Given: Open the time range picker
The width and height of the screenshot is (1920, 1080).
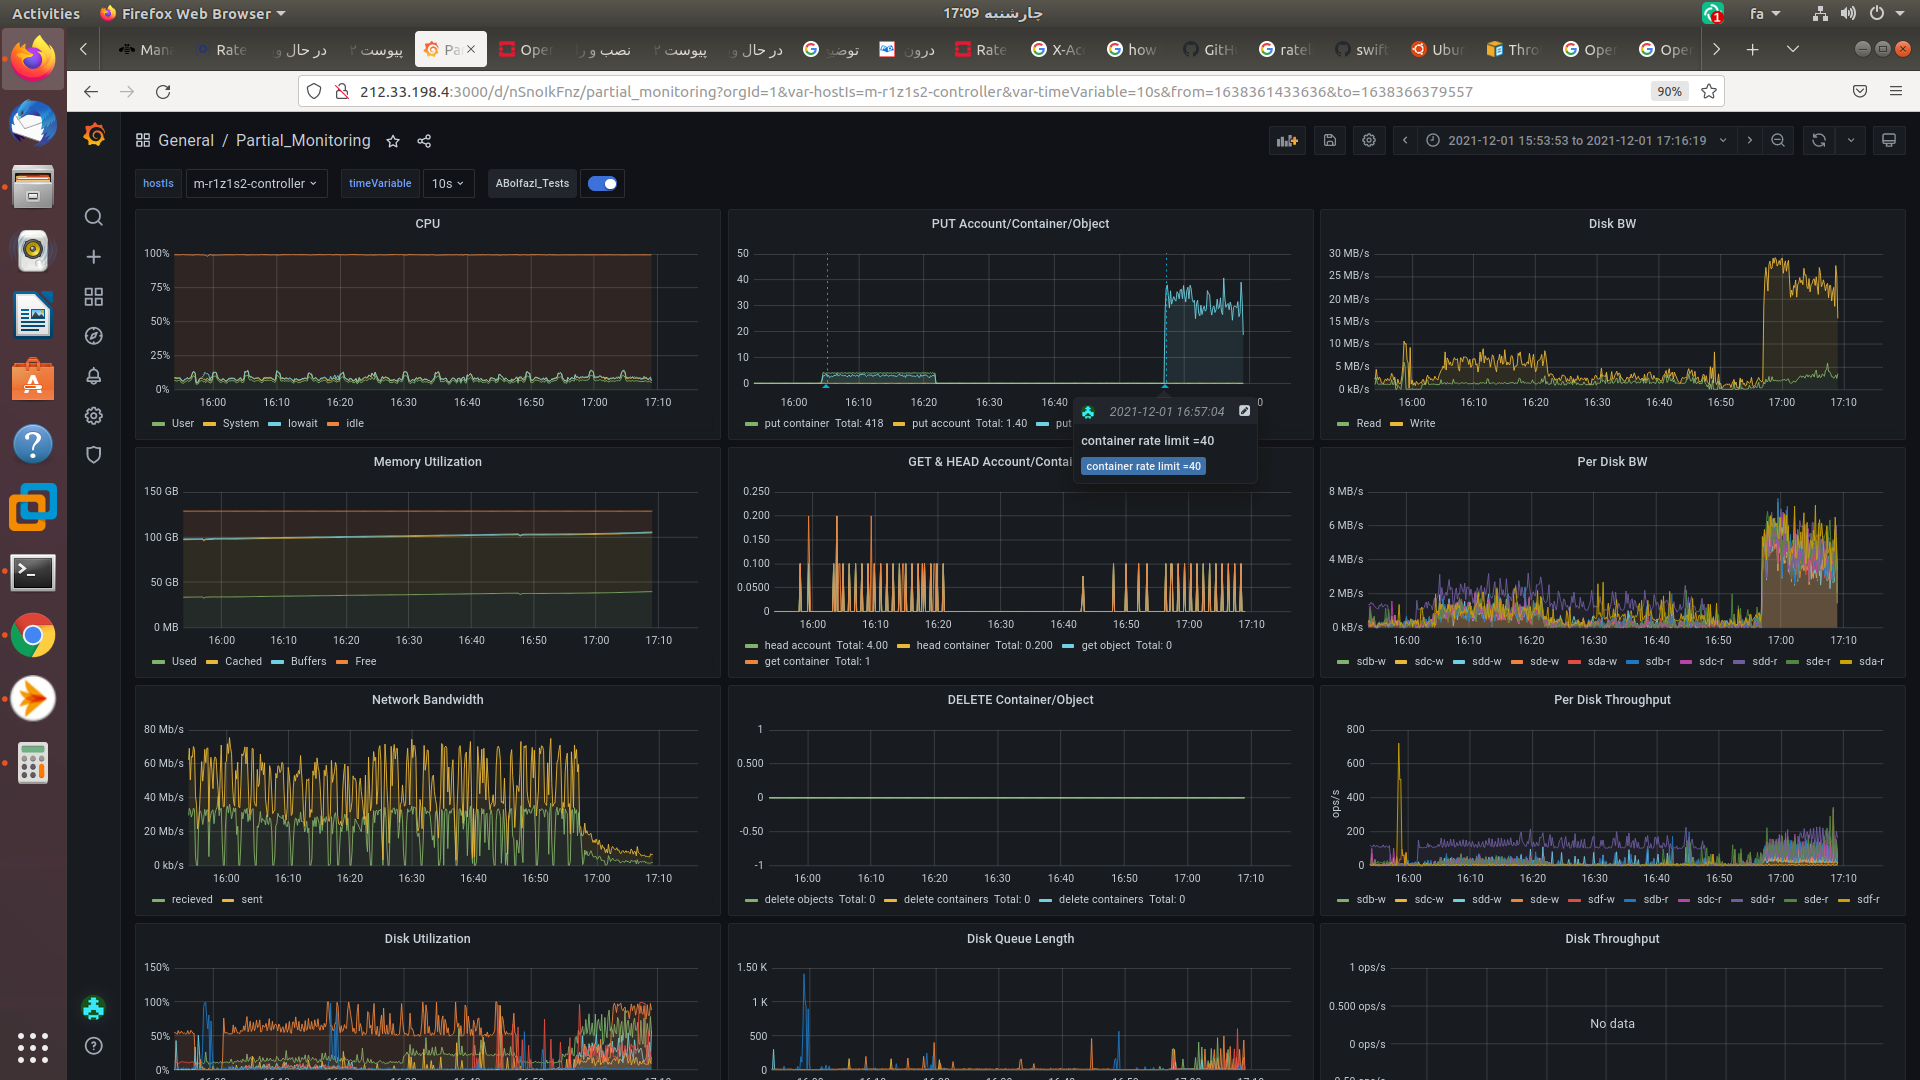Looking at the screenshot, I should click(1577, 141).
